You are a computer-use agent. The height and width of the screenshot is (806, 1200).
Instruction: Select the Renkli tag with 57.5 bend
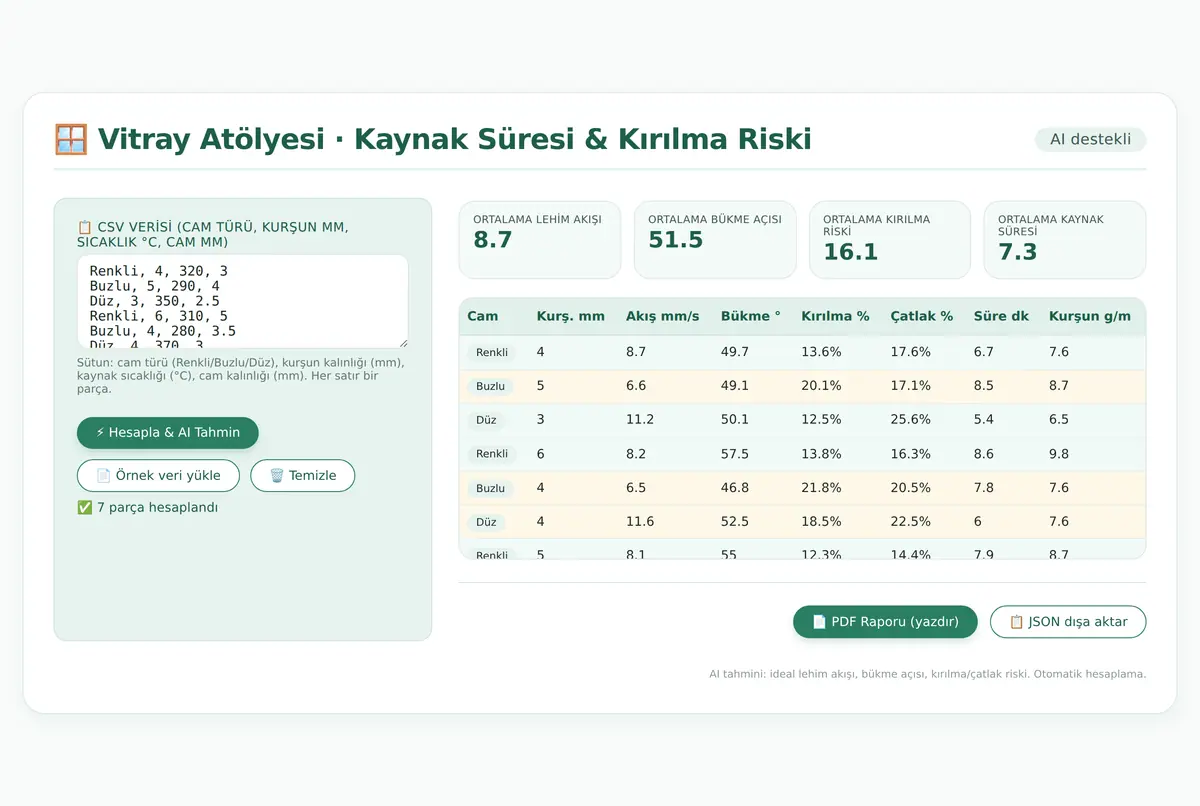coord(491,454)
